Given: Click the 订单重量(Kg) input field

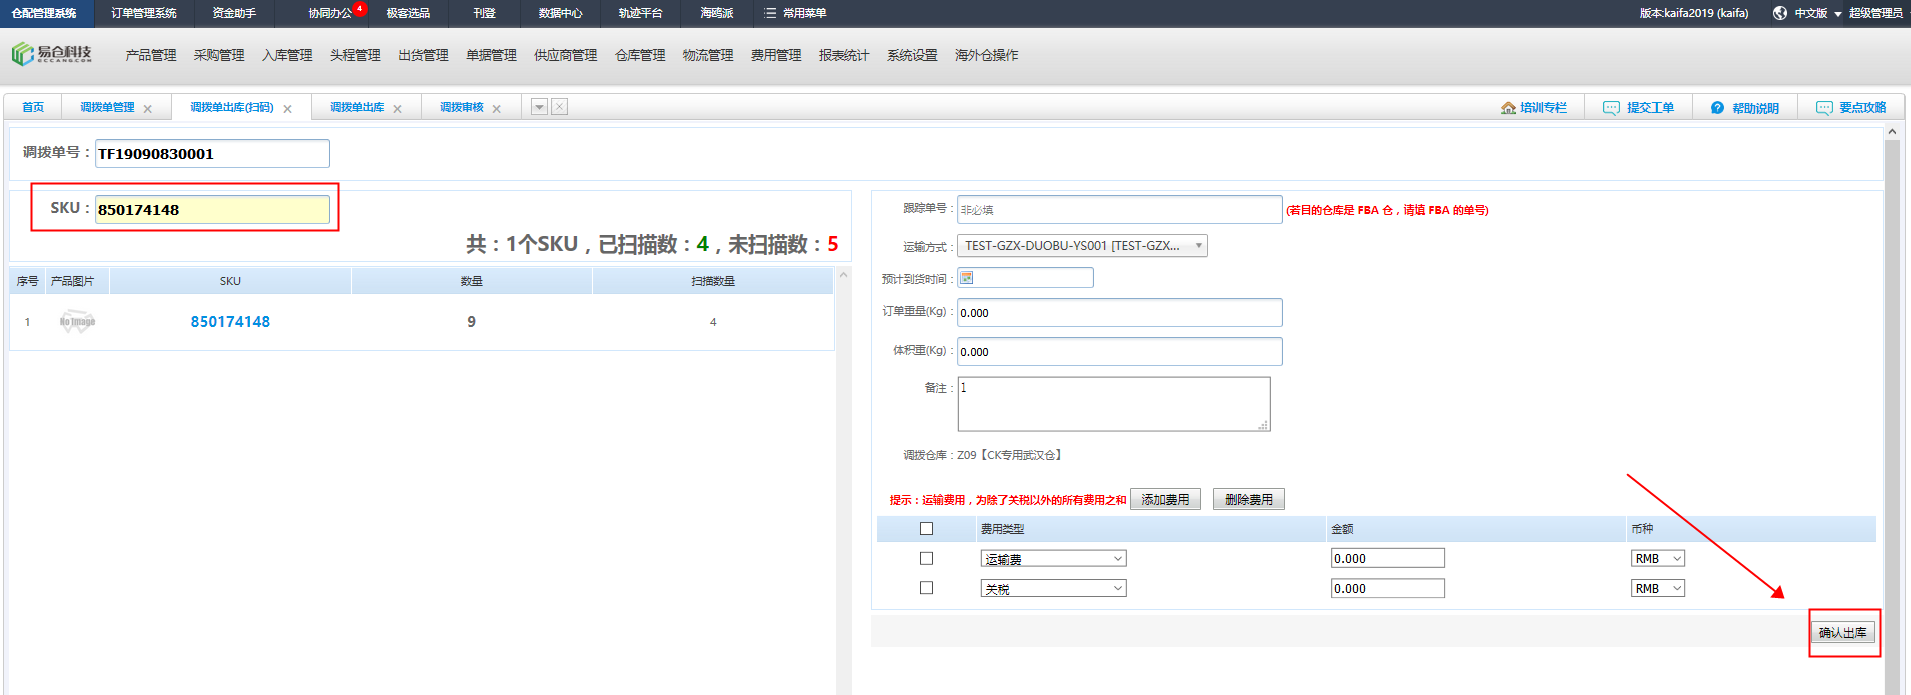Looking at the screenshot, I should click(x=1119, y=312).
